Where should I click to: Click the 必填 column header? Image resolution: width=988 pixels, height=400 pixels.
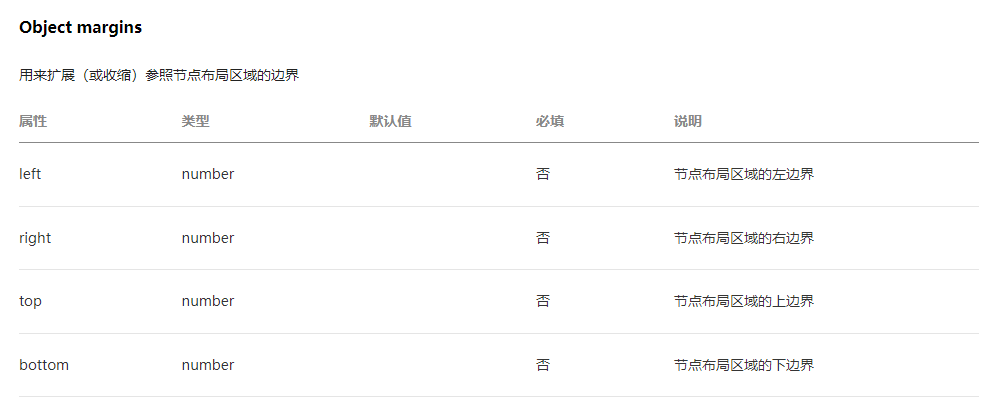click(549, 121)
